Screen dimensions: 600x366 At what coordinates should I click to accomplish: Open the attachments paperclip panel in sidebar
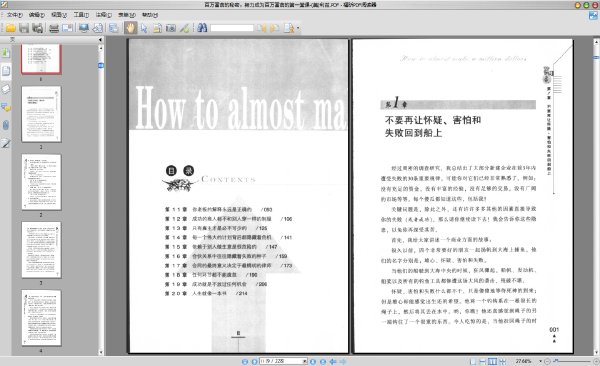click(5, 125)
